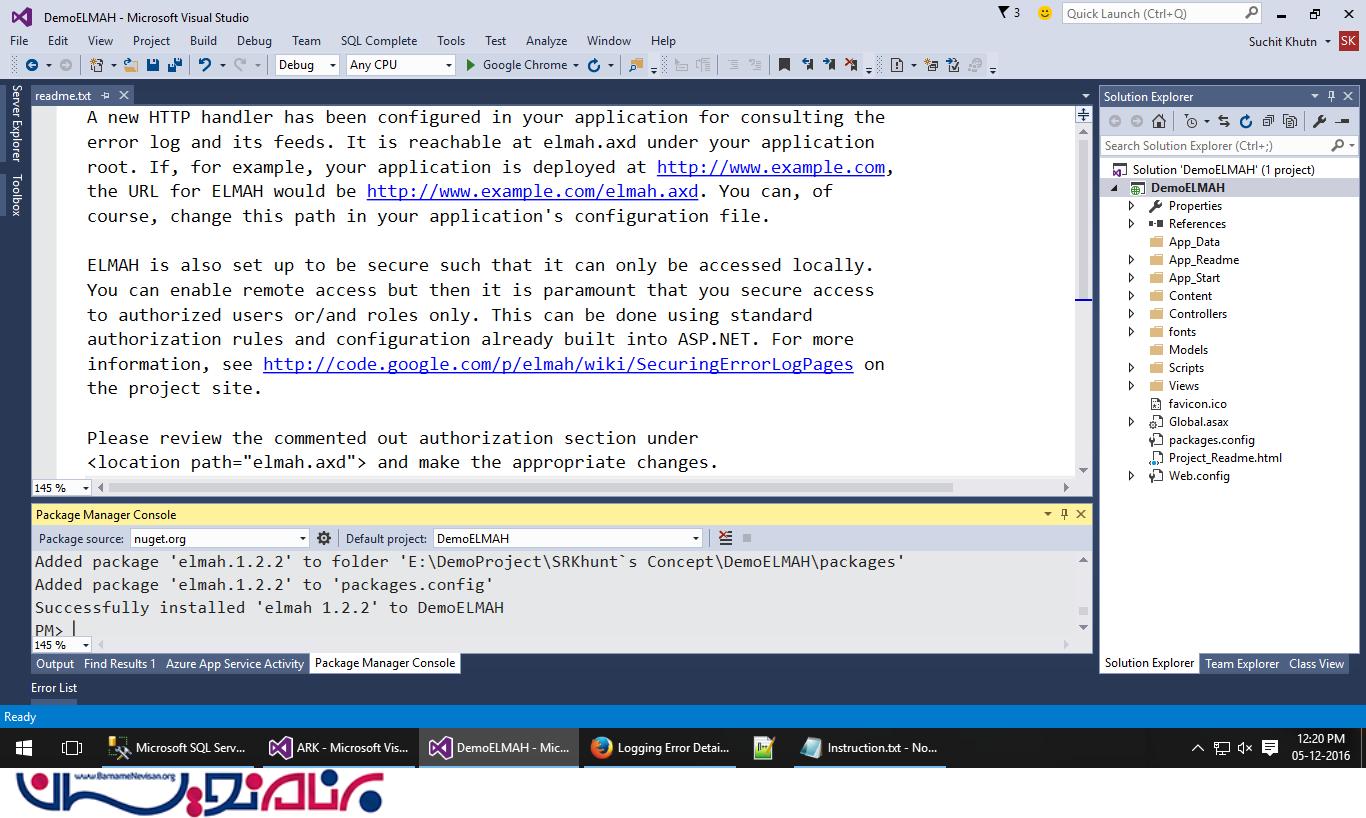Toggle Preview Selected Items in Solution Explorer
Screen dimensions: 1366x818
pos(1343,121)
